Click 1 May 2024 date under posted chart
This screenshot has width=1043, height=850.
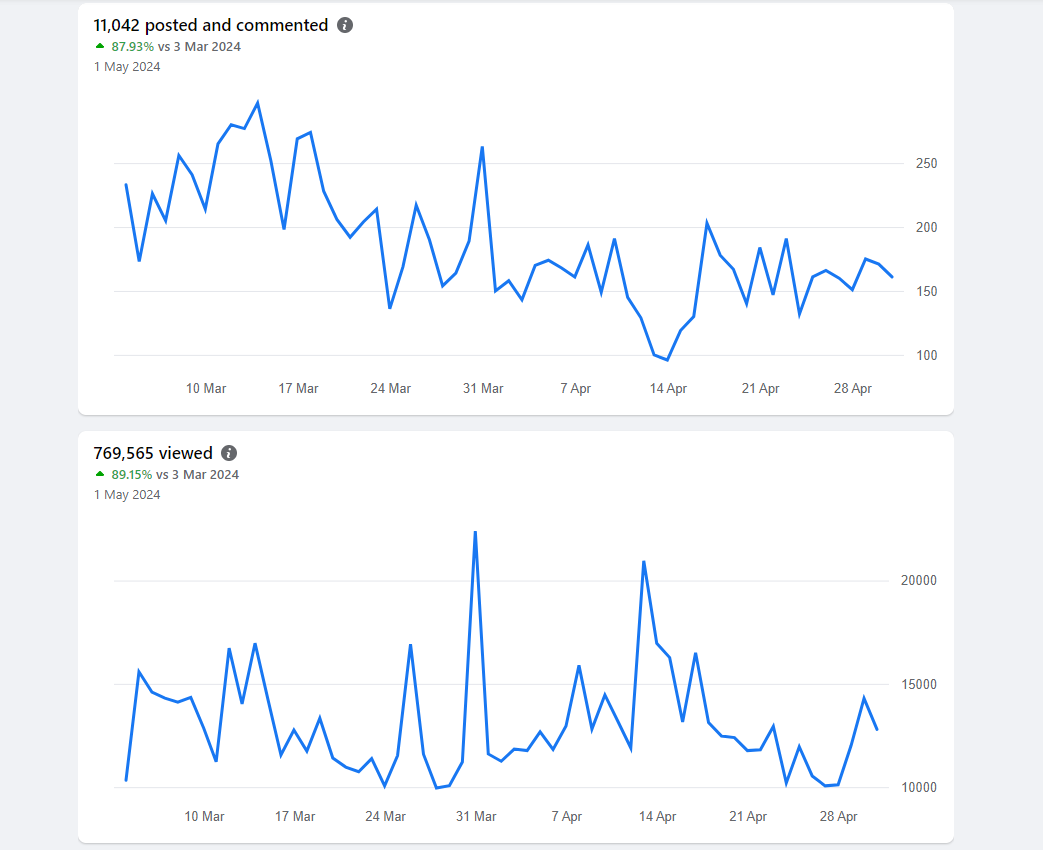(x=127, y=67)
